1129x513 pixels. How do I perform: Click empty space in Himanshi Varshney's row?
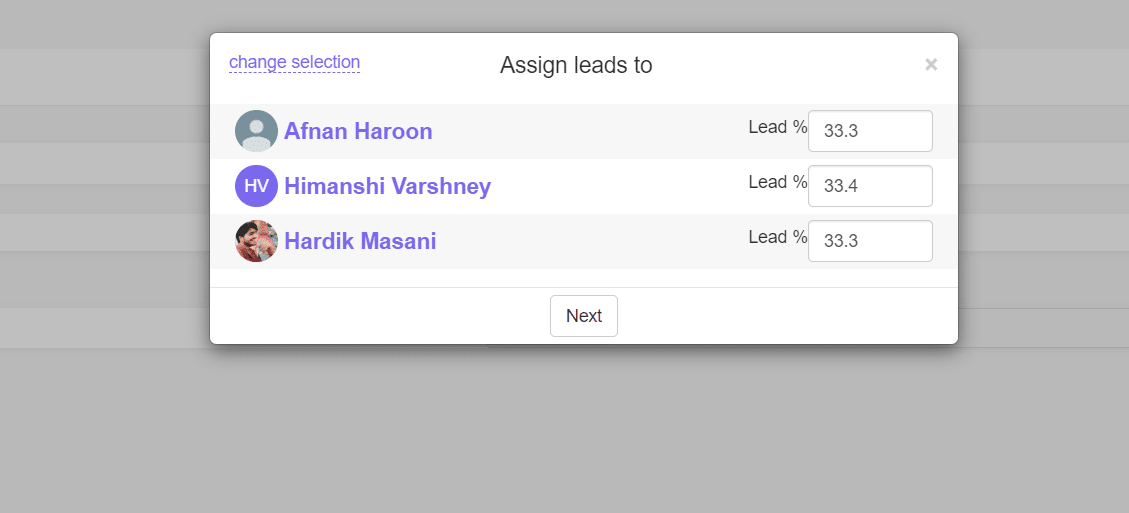620,186
